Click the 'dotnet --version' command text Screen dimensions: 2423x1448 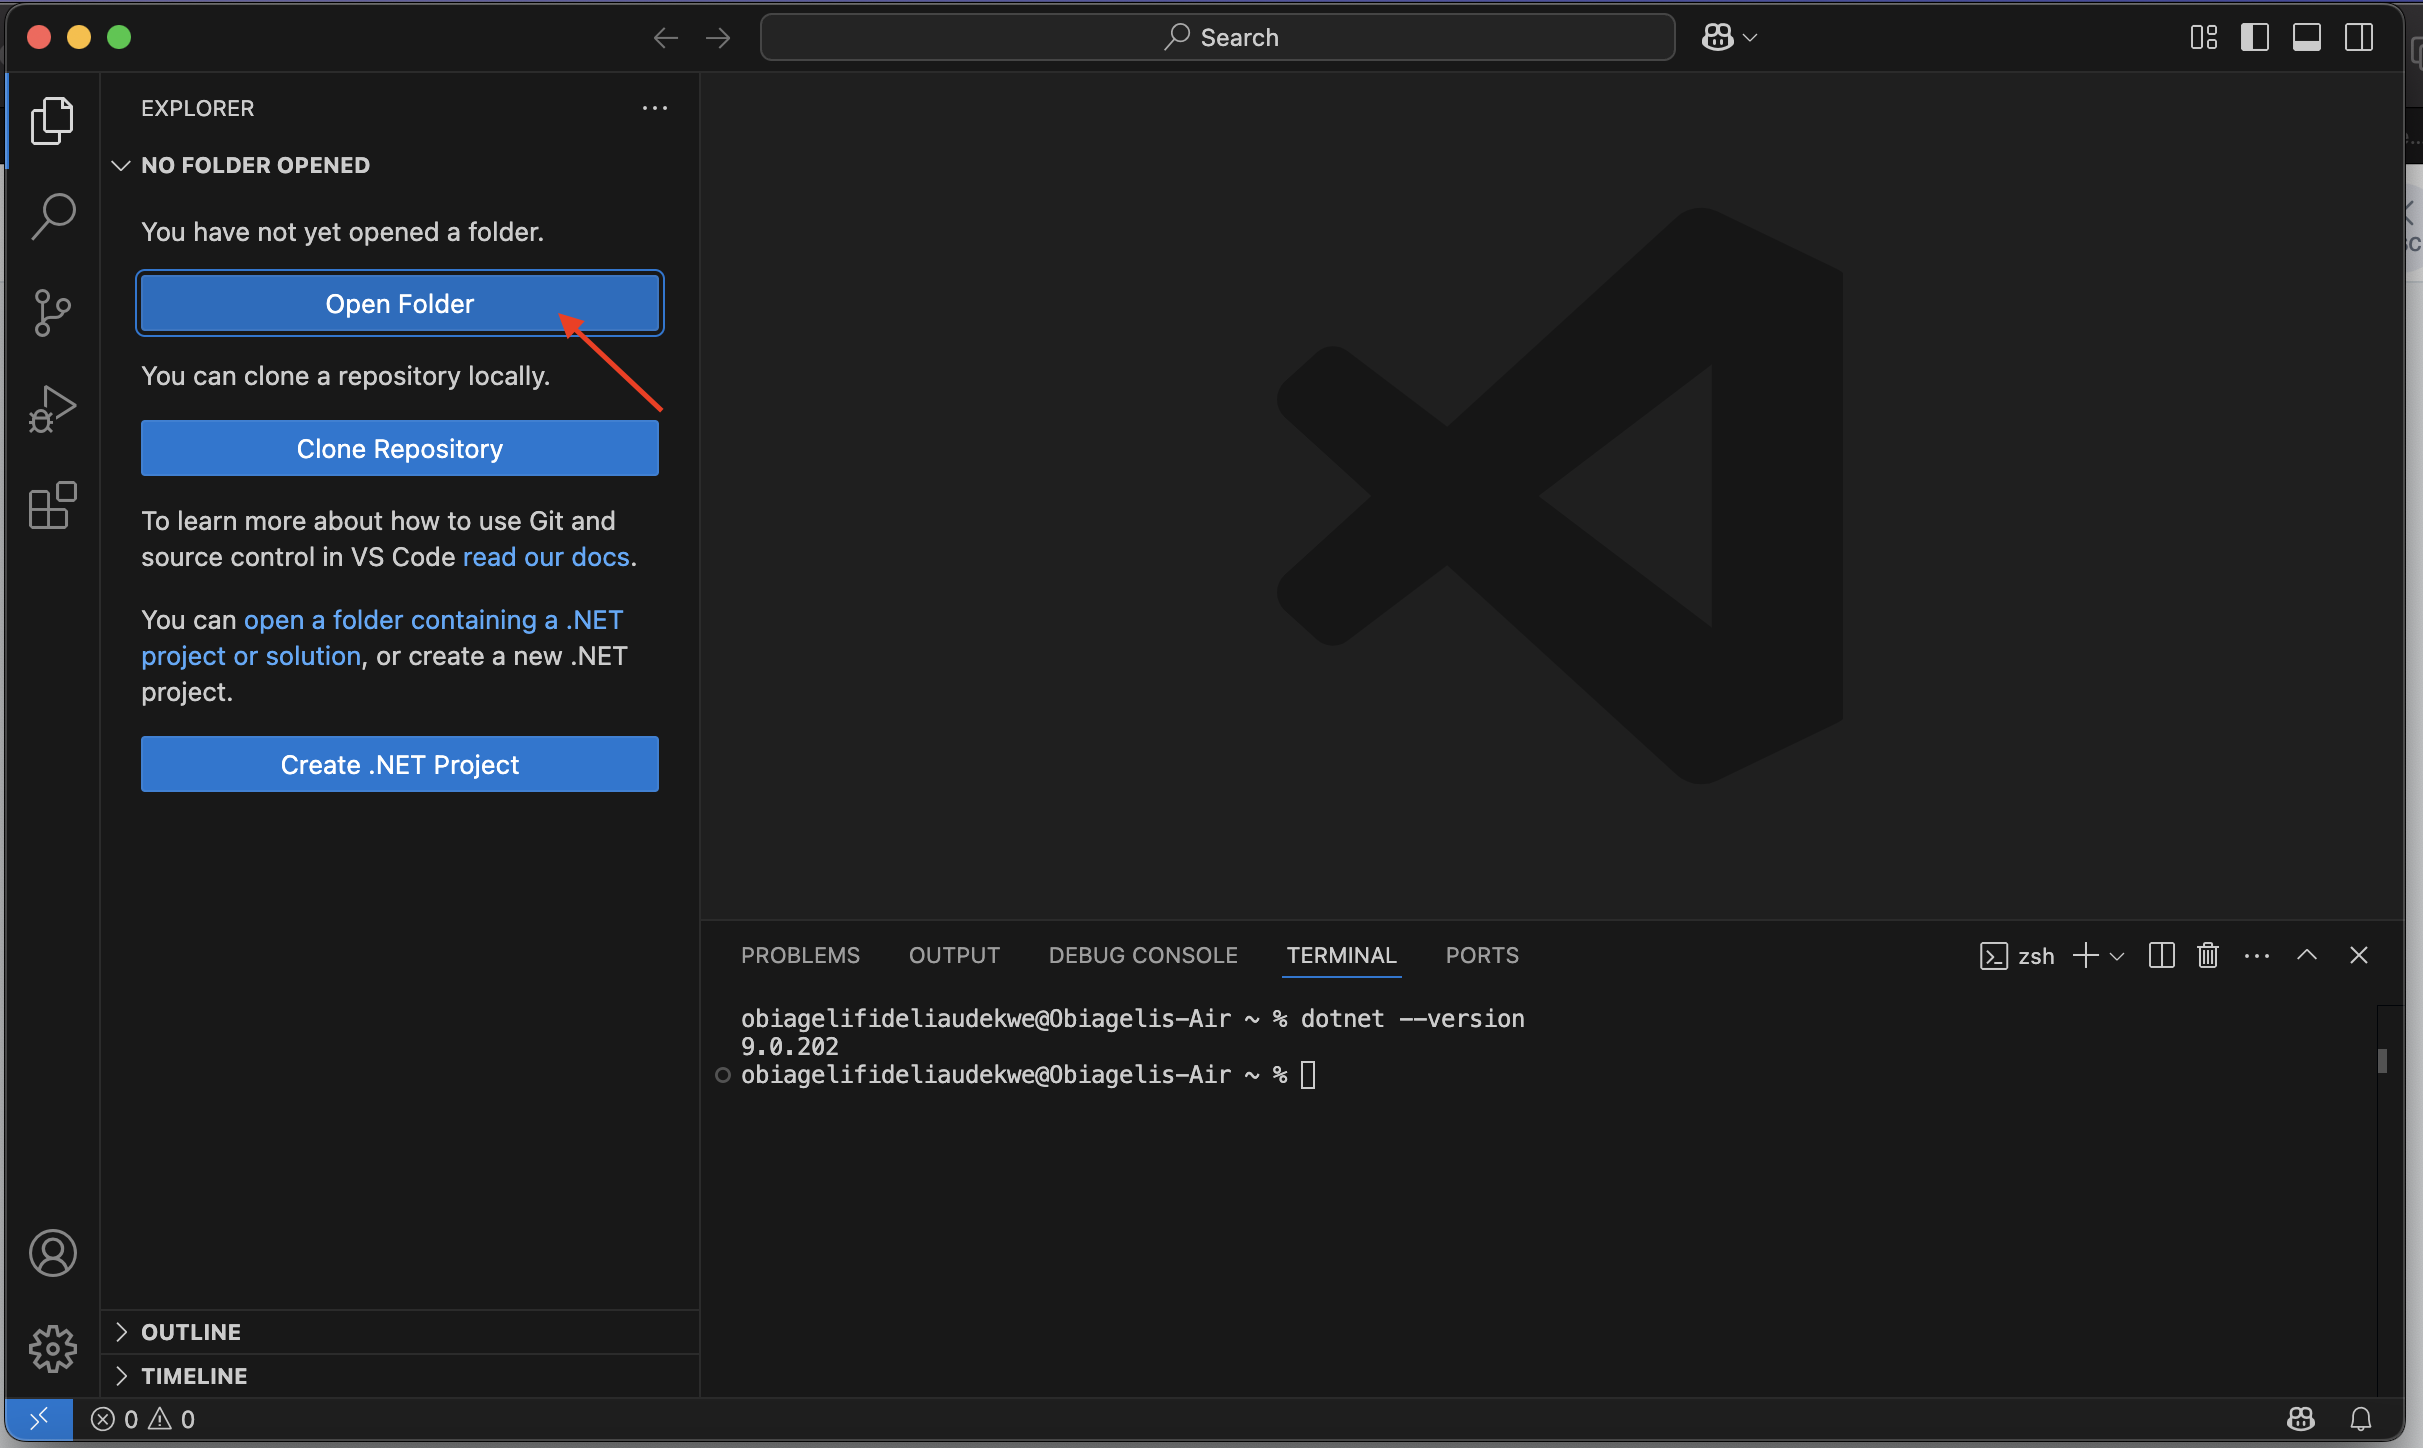pos(1412,1019)
